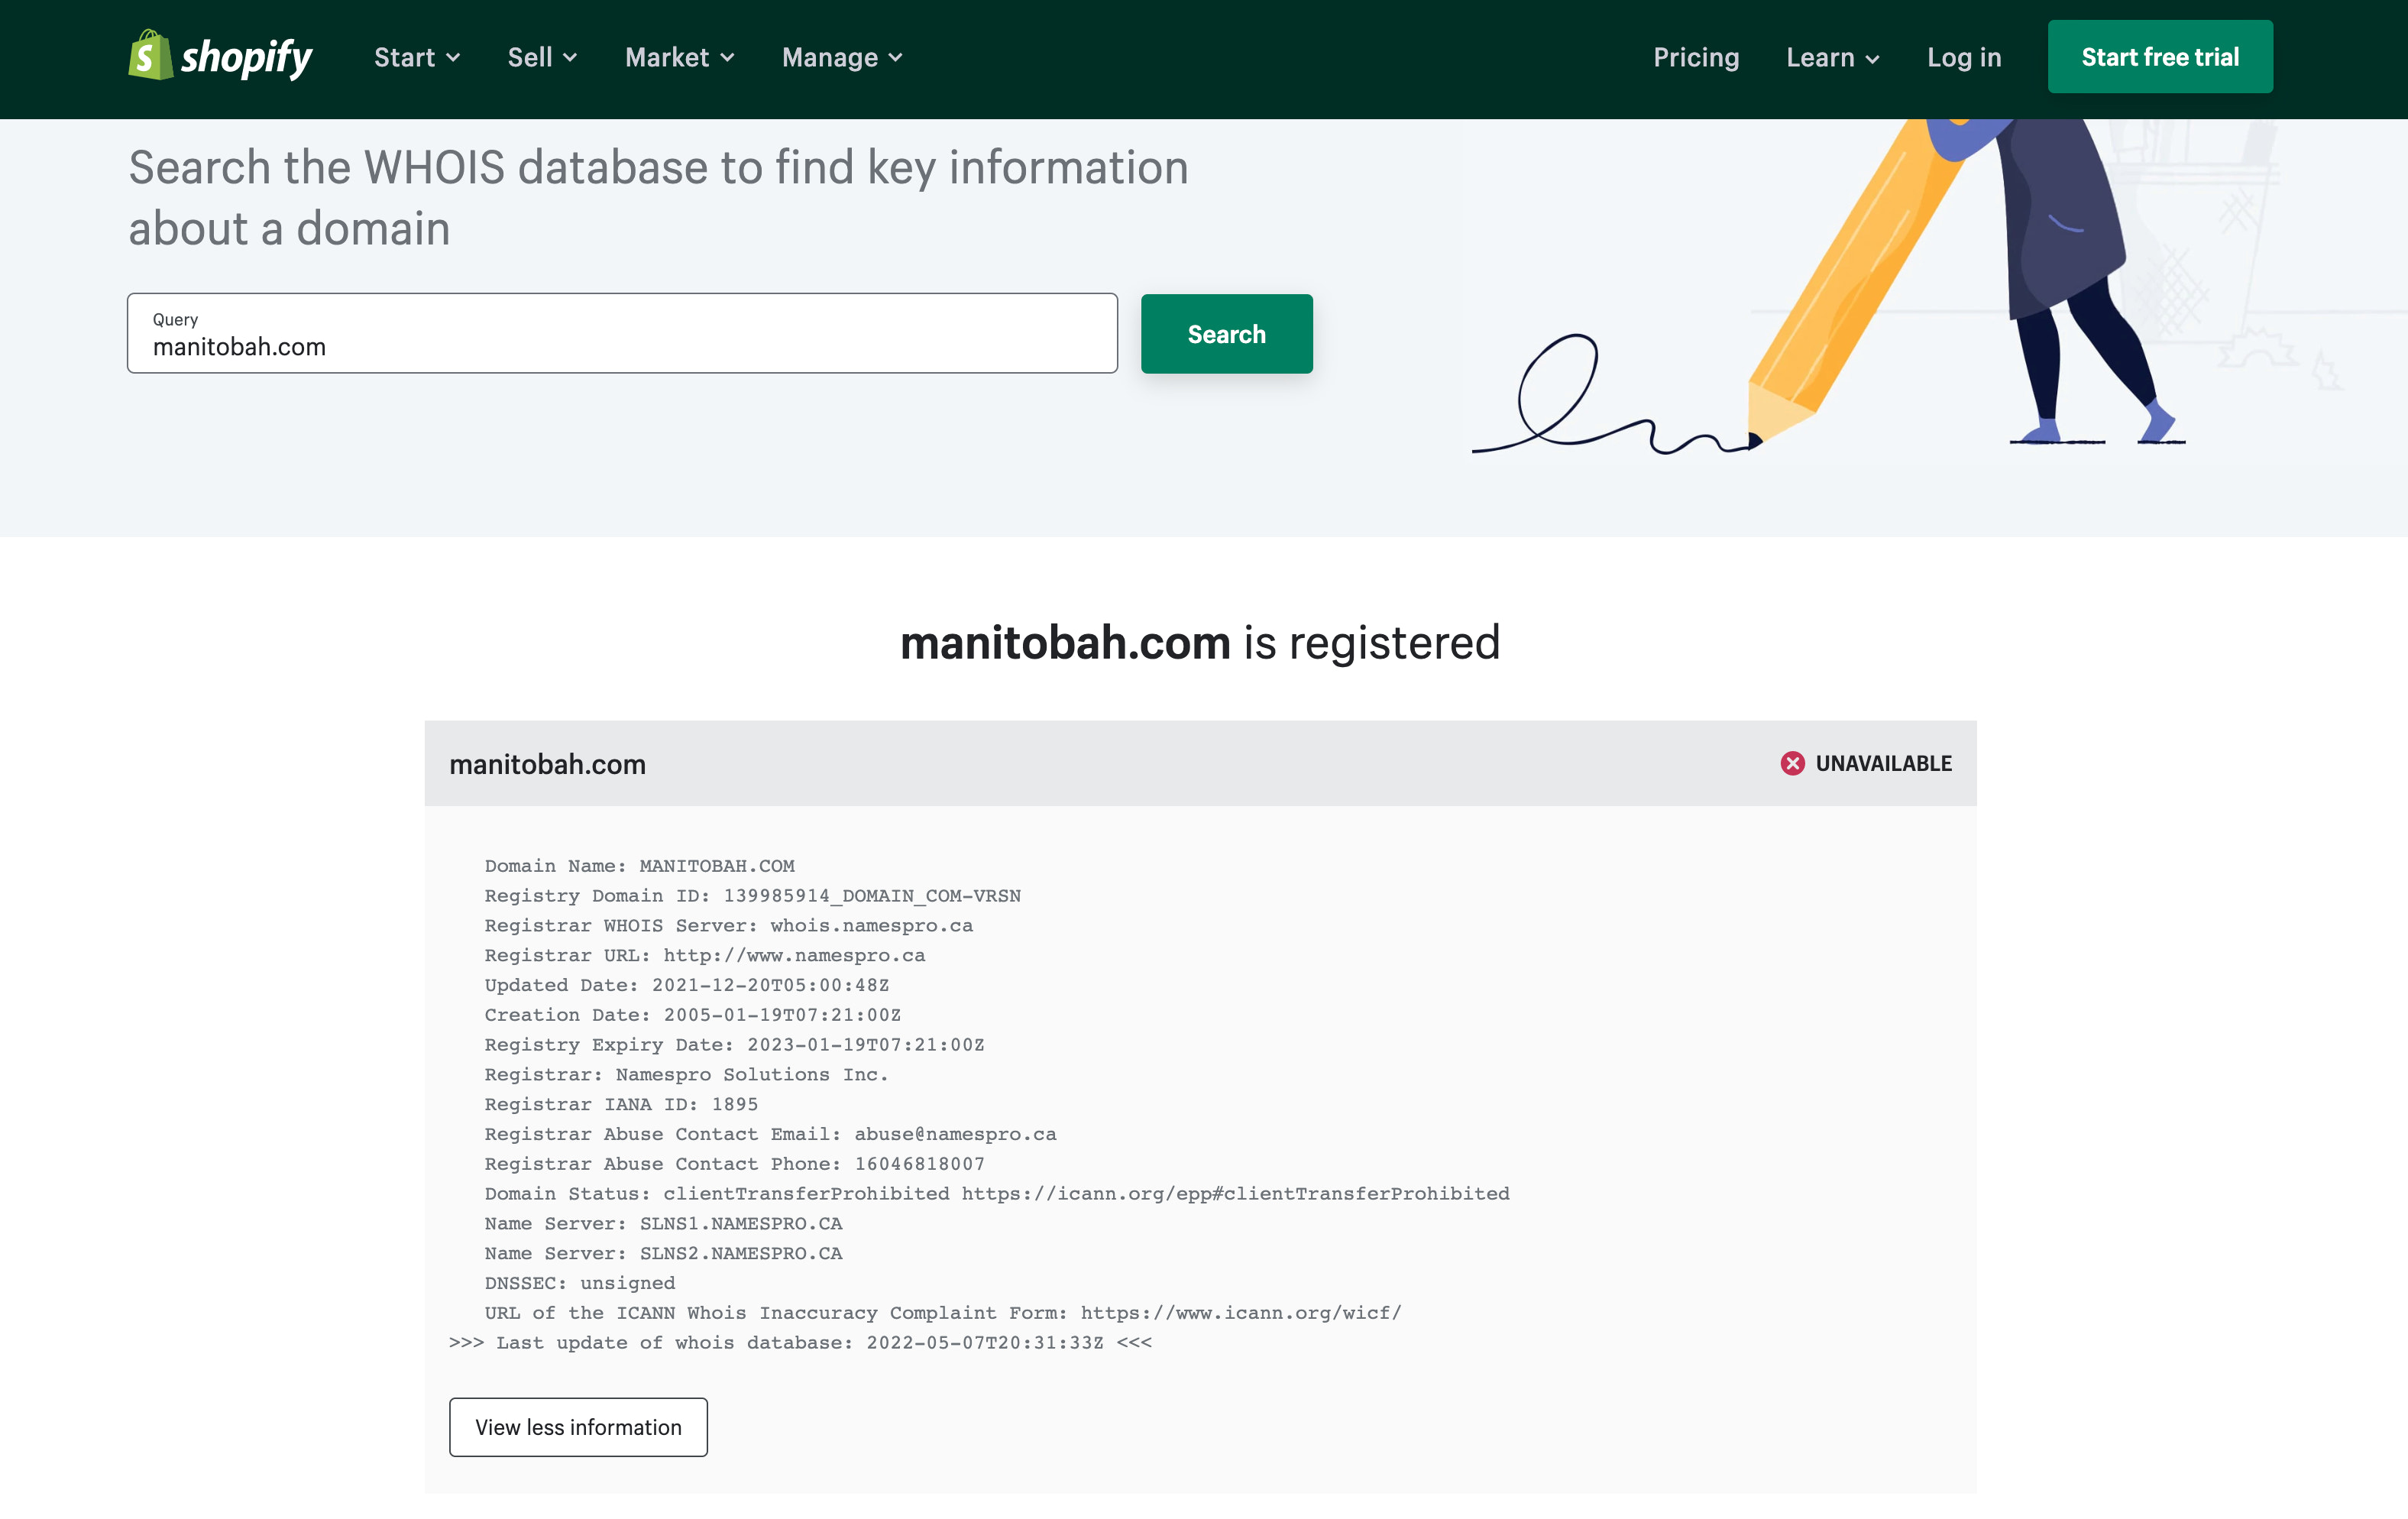The height and width of the screenshot is (1519, 2408).
Task: Click the red UNAVAILABLE status icon
Action: click(1792, 763)
